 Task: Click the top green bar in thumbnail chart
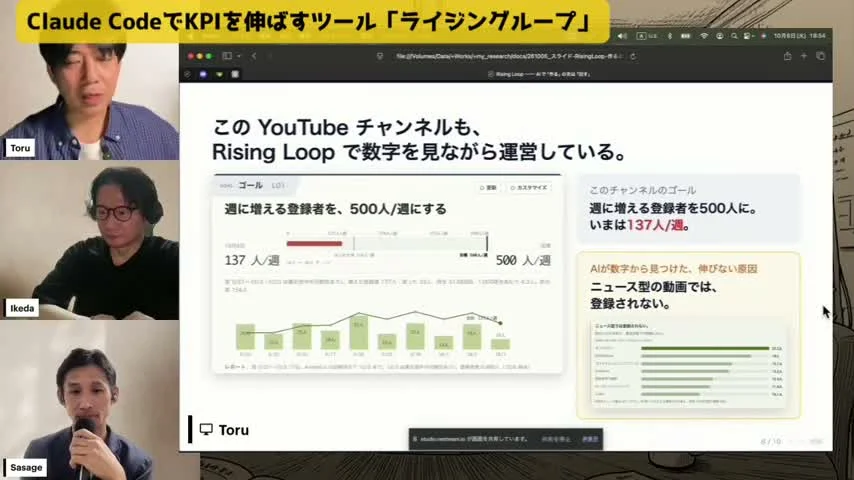coord(705,348)
